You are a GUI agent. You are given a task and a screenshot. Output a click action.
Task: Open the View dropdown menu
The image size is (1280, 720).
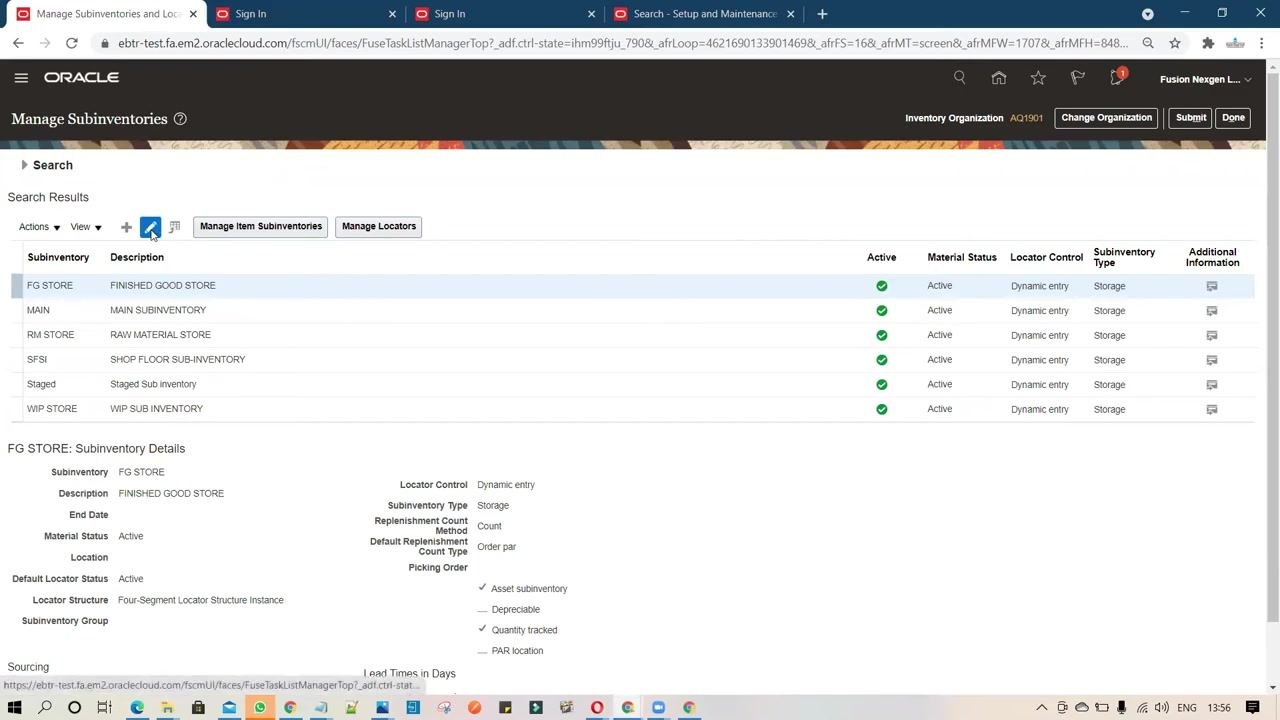click(x=86, y=227)
